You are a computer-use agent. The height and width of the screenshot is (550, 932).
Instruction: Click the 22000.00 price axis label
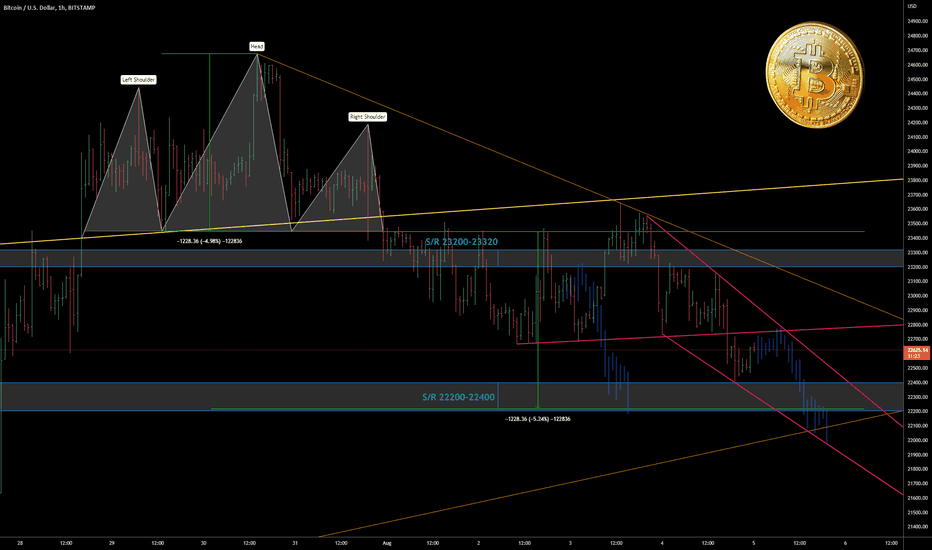(918, 440)
